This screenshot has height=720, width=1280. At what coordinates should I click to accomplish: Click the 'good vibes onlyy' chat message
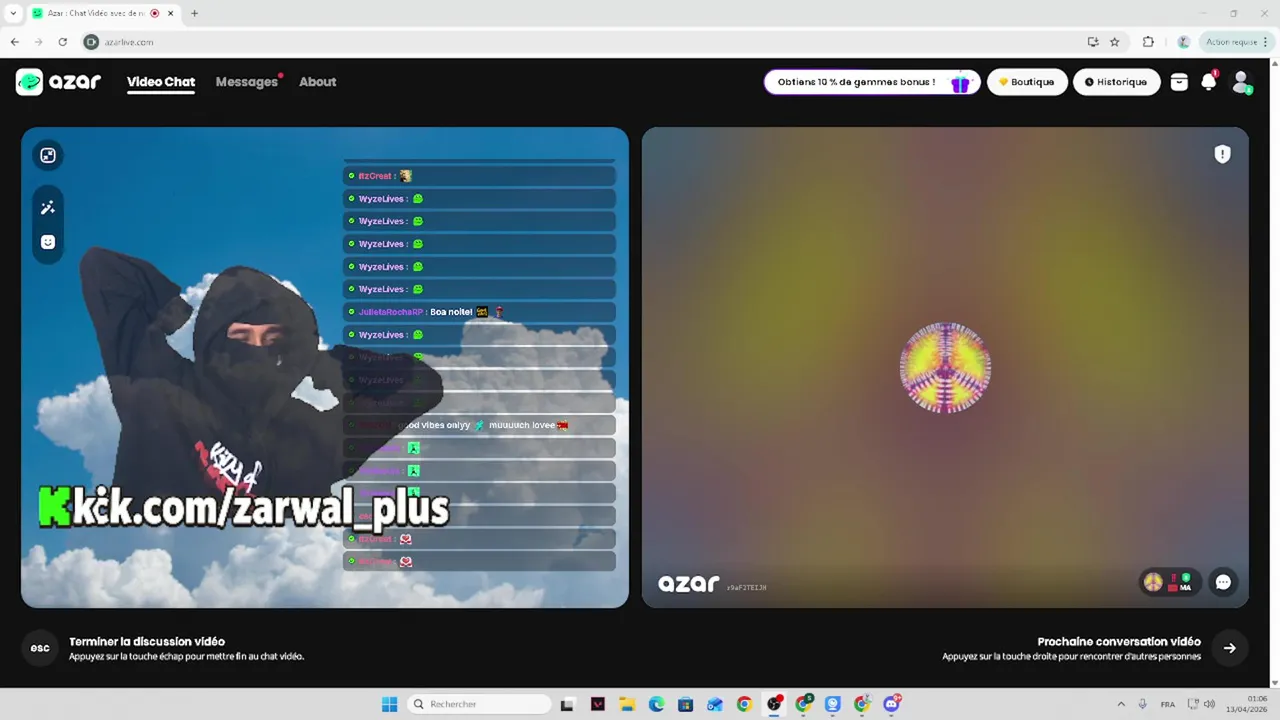[x=479, y=425]
